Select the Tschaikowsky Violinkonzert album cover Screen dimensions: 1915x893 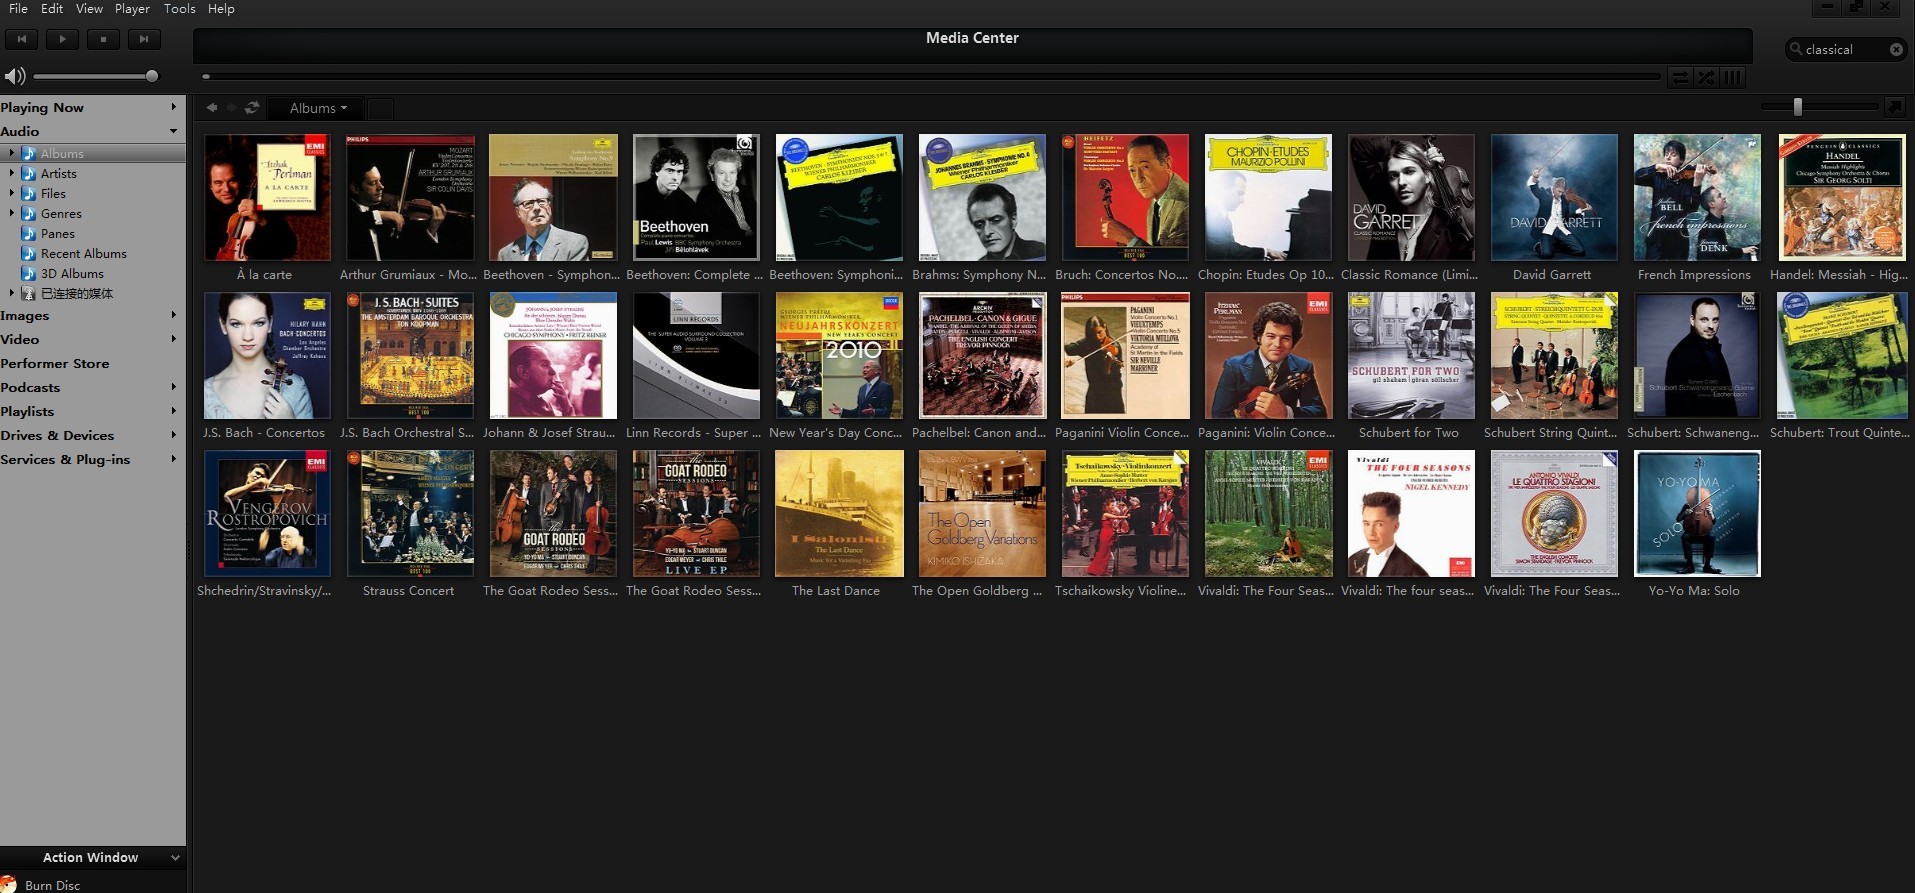1125,514
